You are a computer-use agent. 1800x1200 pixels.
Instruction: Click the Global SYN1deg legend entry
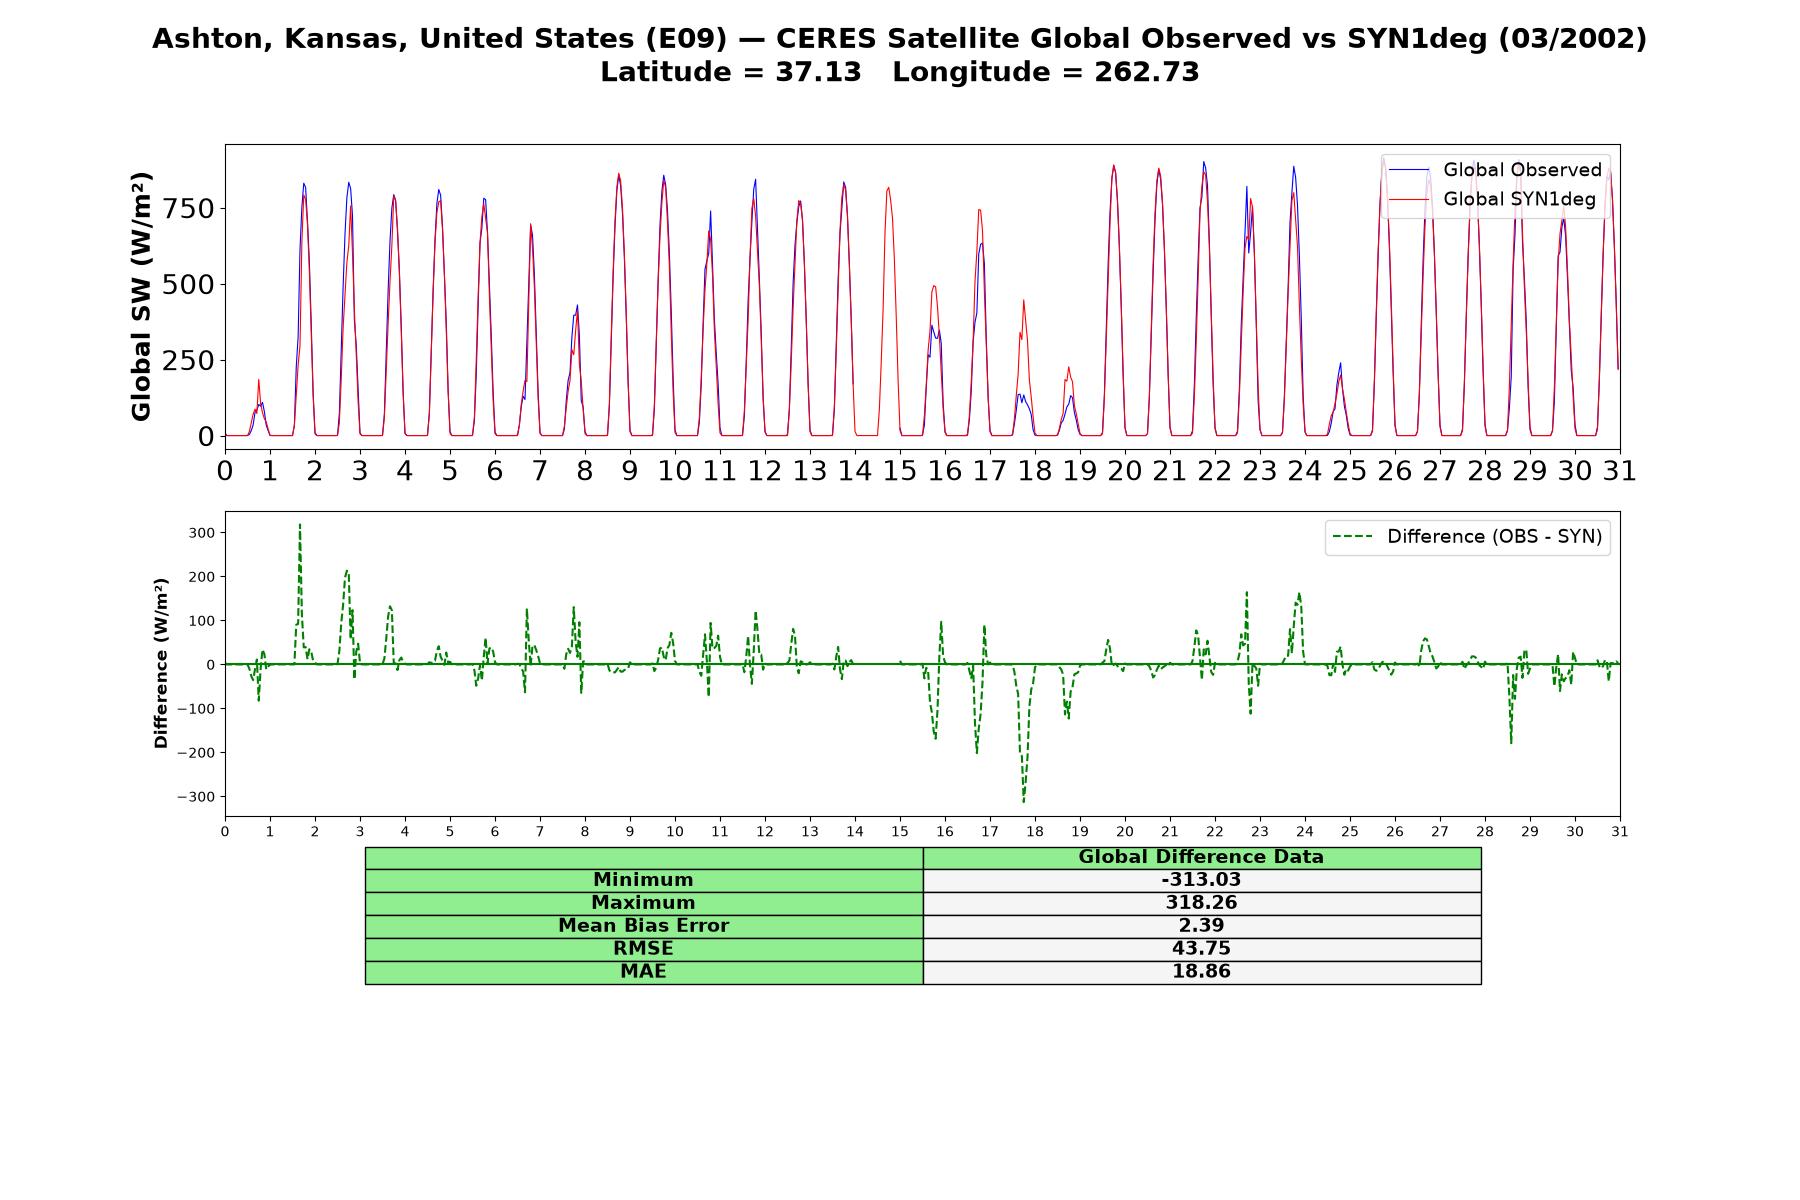[1492, 199]
